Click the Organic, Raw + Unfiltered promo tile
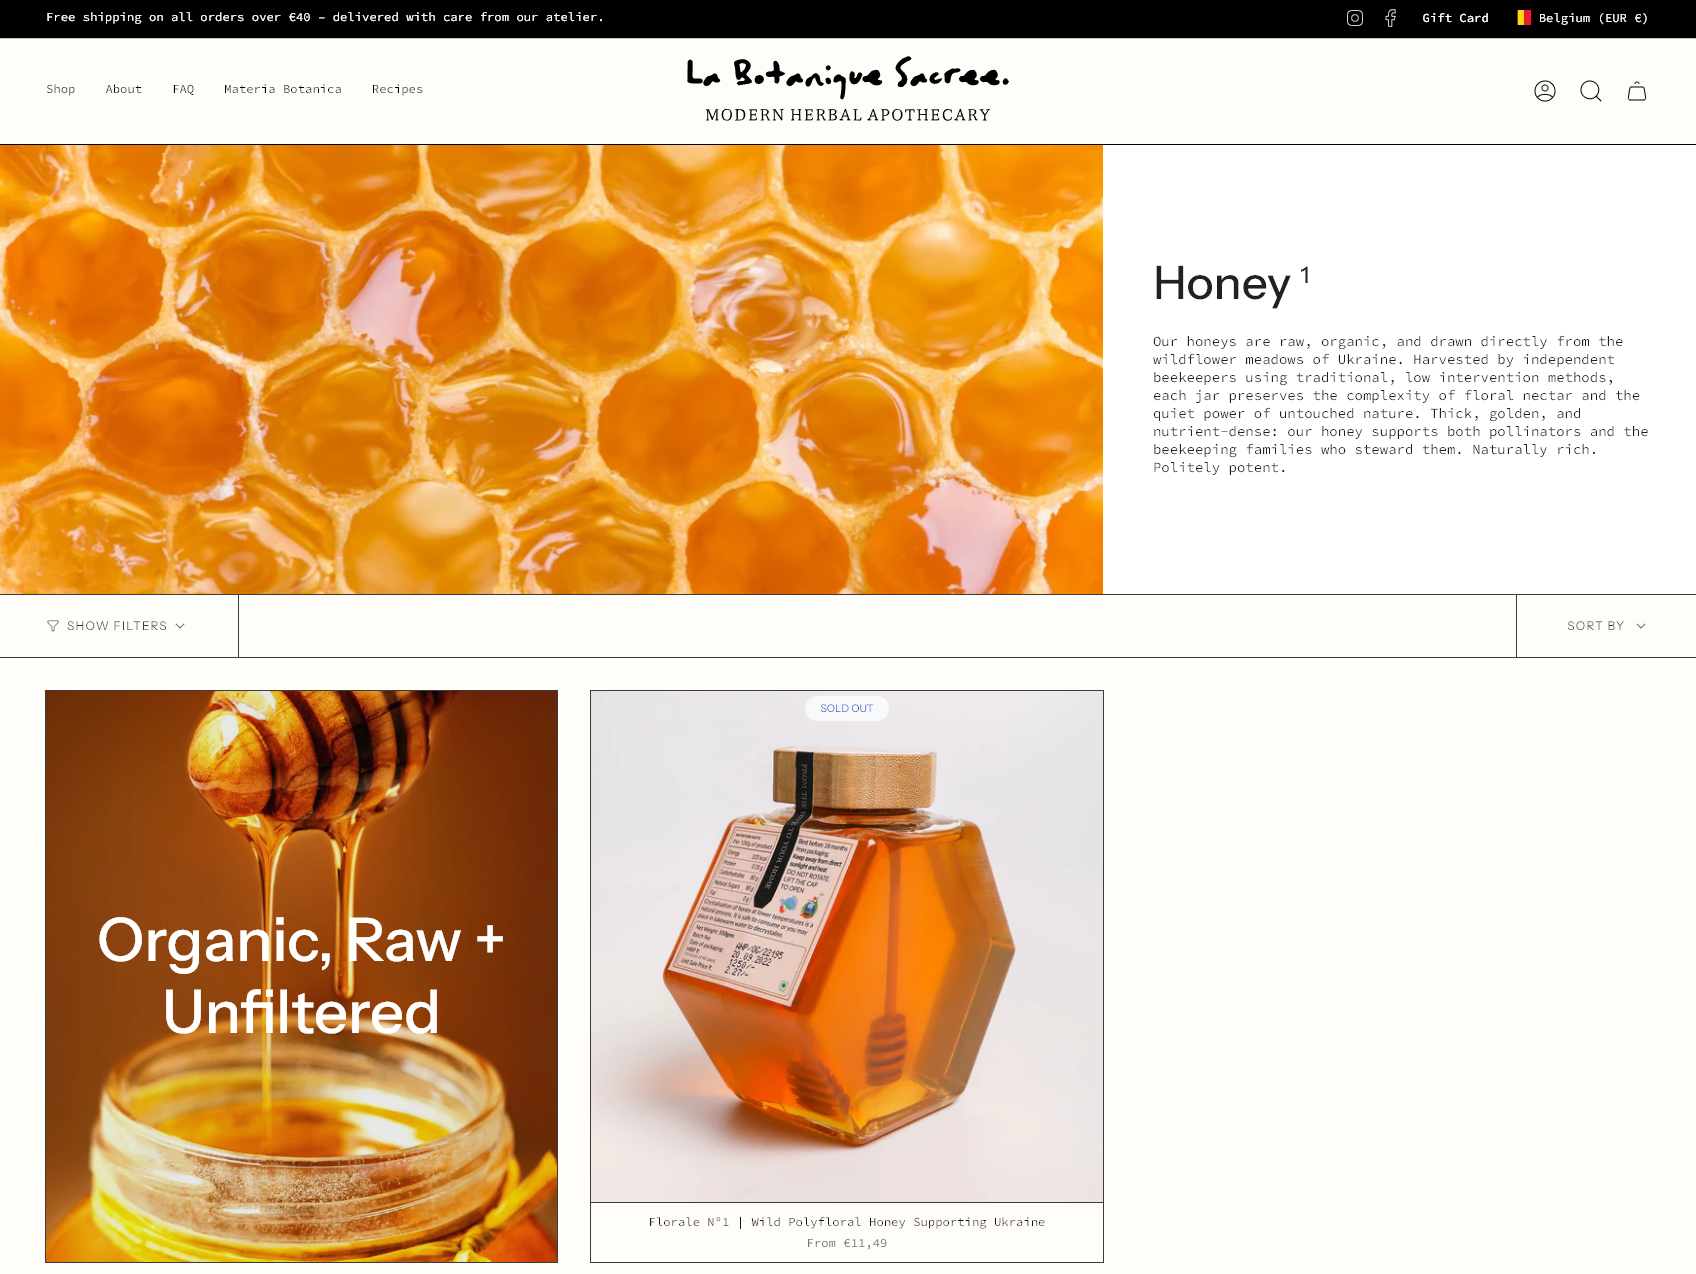The width and height of the screenshot is (1696, 1274). tap(301, 976)
